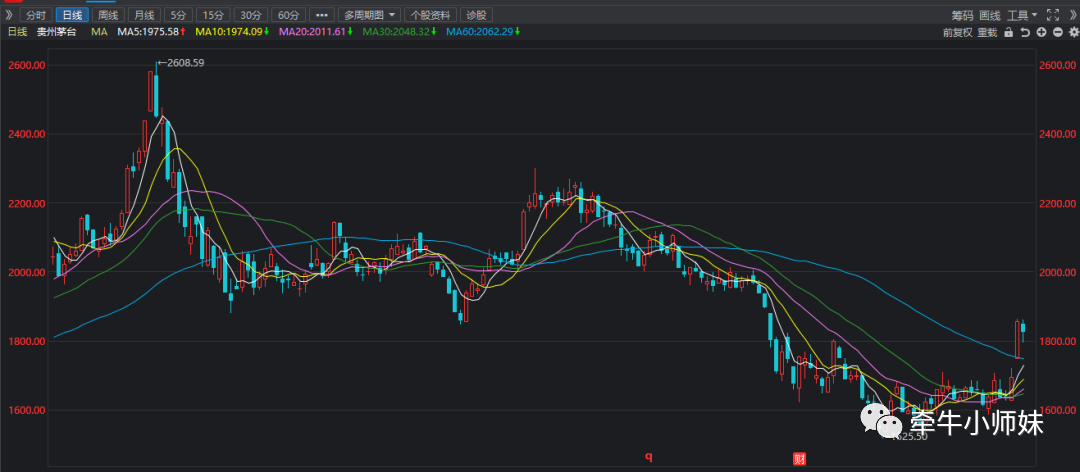Switch to the 分时 intraday tab
The height and width of the screenshot is (472, 1080).
point(35,15)
